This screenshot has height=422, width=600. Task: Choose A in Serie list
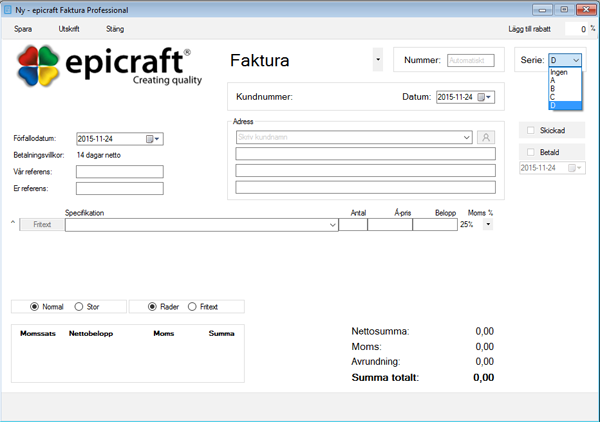pos(565,80)
